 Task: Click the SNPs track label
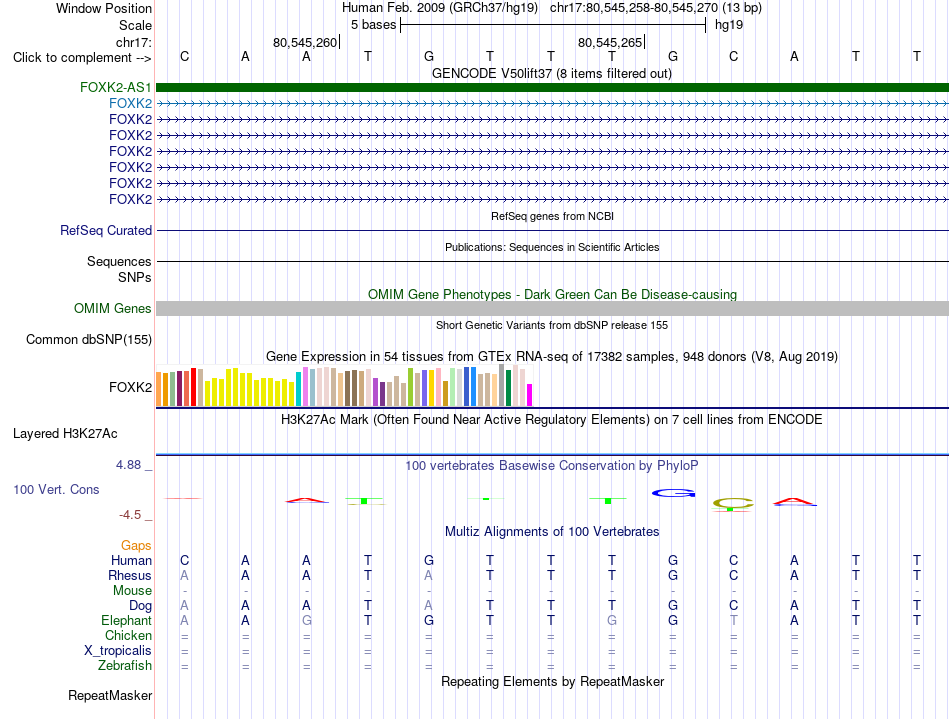point(135,277)
